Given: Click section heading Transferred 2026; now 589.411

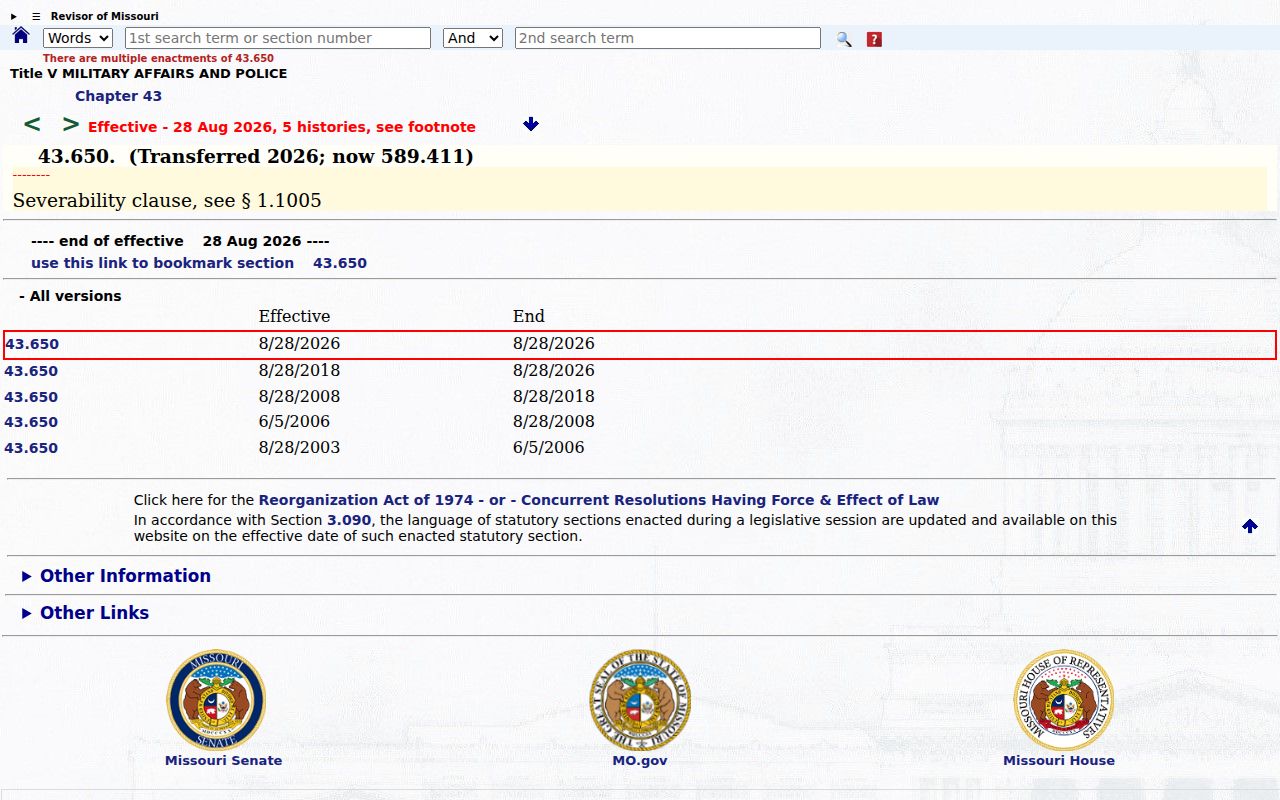Looking at the screenshot, I should pyautogui.click(x=256, y=156).
